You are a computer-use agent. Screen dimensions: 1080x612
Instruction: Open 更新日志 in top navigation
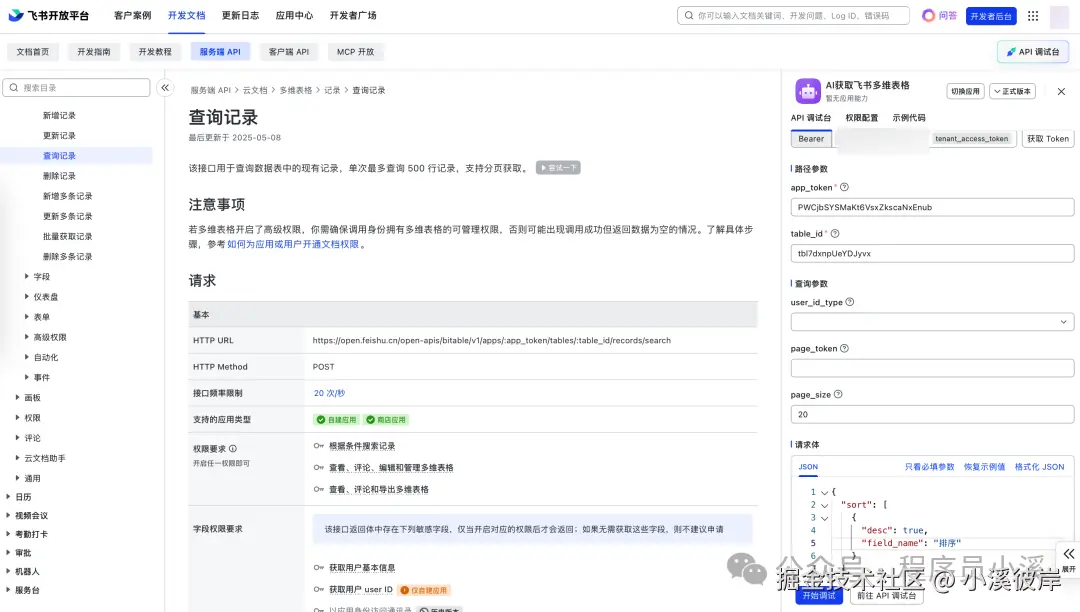tap(240, 15)
